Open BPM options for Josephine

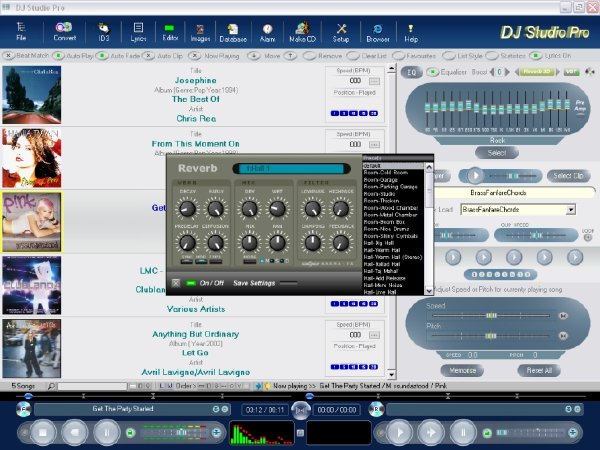click(x=374, y=81)
